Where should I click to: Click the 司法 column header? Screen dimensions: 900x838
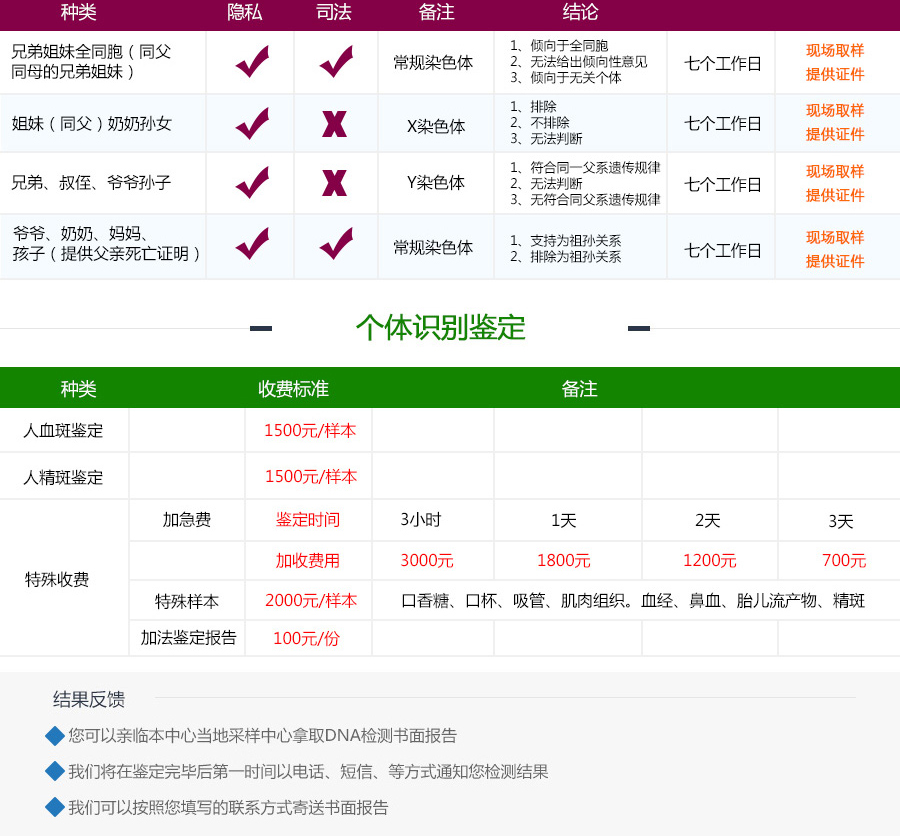[x=333, y=12]
